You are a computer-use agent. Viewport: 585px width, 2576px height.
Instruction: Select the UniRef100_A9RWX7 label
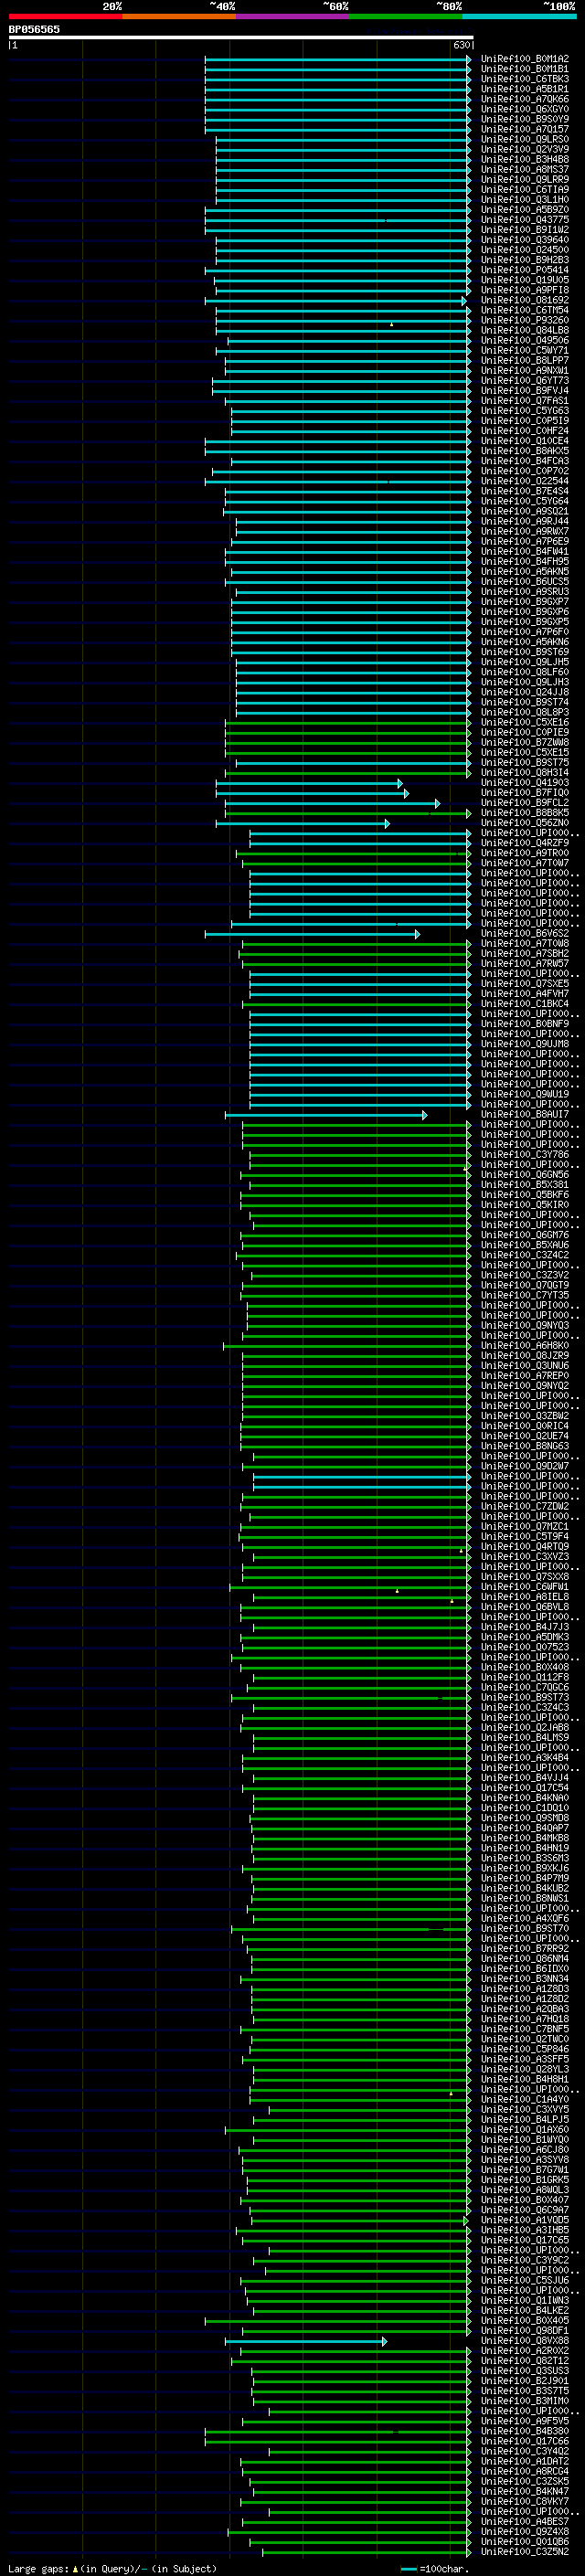(525, 532)
